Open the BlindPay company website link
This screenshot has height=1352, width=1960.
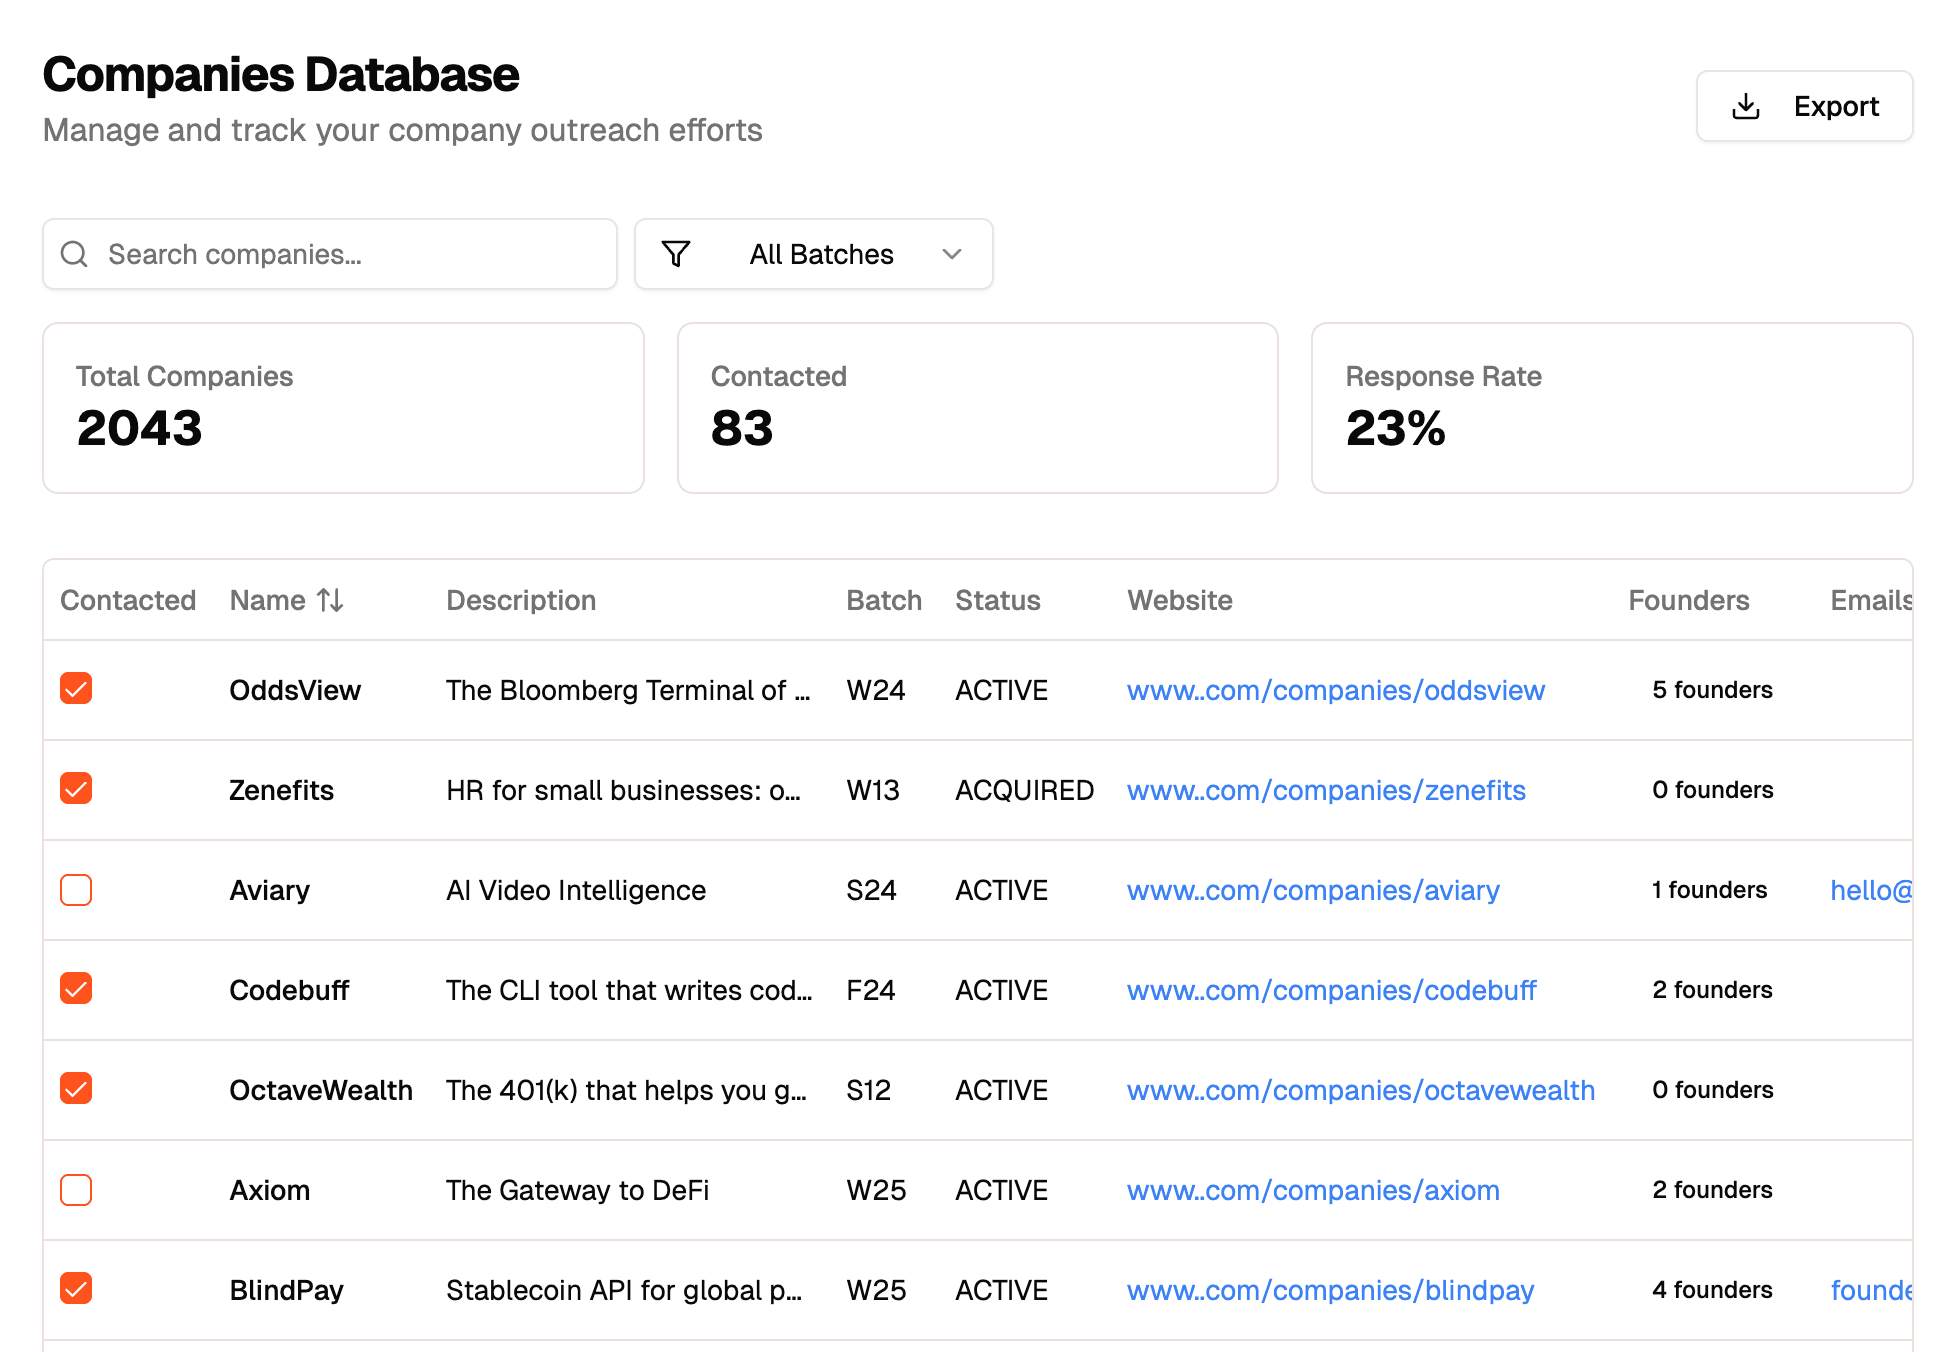coord(1330,1290)
